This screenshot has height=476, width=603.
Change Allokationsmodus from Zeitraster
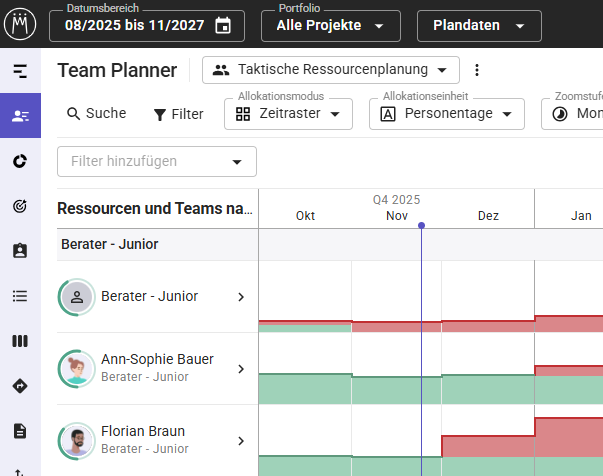click(288, 114)
